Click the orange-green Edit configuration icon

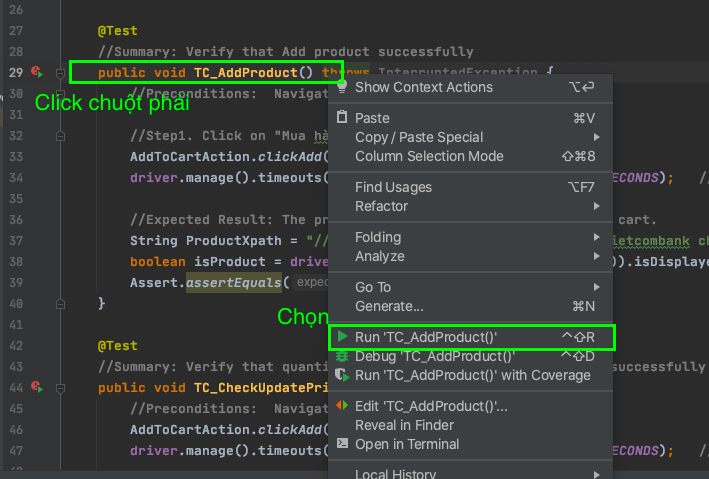(x=342, y=406)
